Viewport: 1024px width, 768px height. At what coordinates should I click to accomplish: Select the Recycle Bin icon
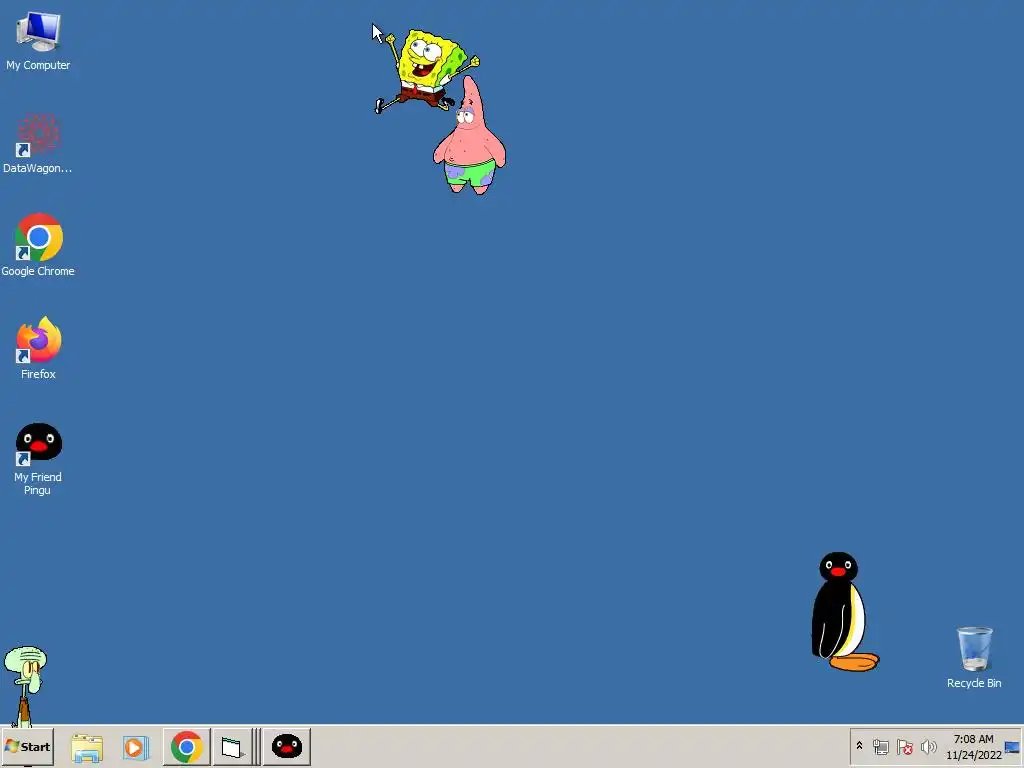click(974, 657)
